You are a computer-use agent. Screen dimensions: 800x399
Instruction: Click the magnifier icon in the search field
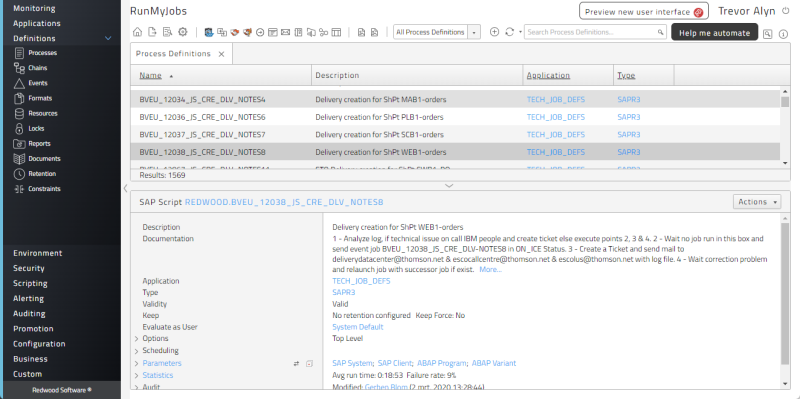[x=661, y=32]
